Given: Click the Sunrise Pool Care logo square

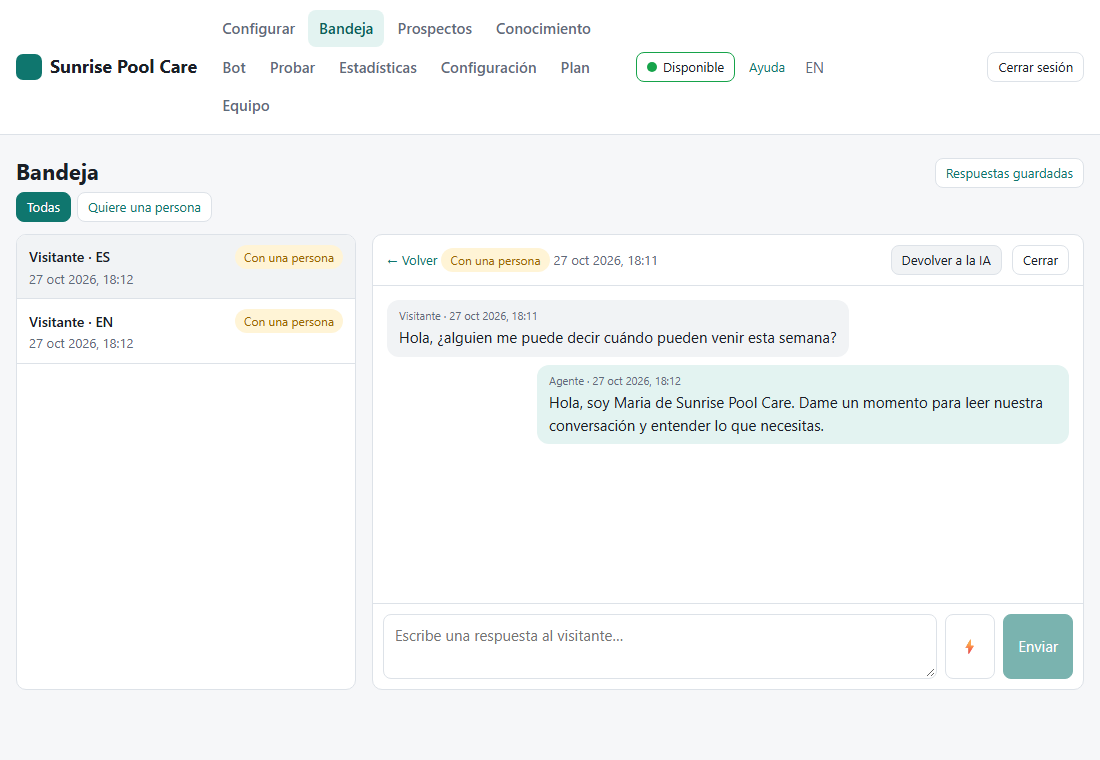Looking at the screenshot, I should tap(29, 67).
